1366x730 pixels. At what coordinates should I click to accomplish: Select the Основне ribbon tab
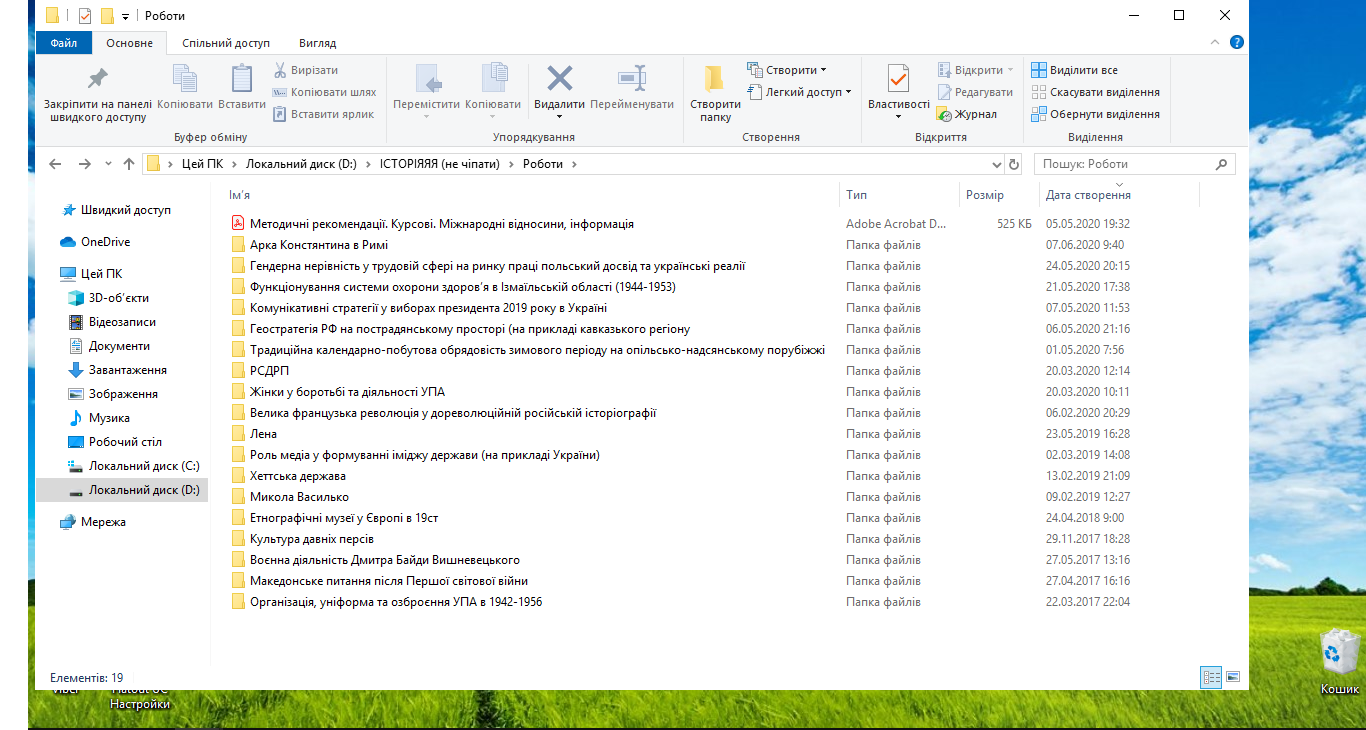click(130, 43)
